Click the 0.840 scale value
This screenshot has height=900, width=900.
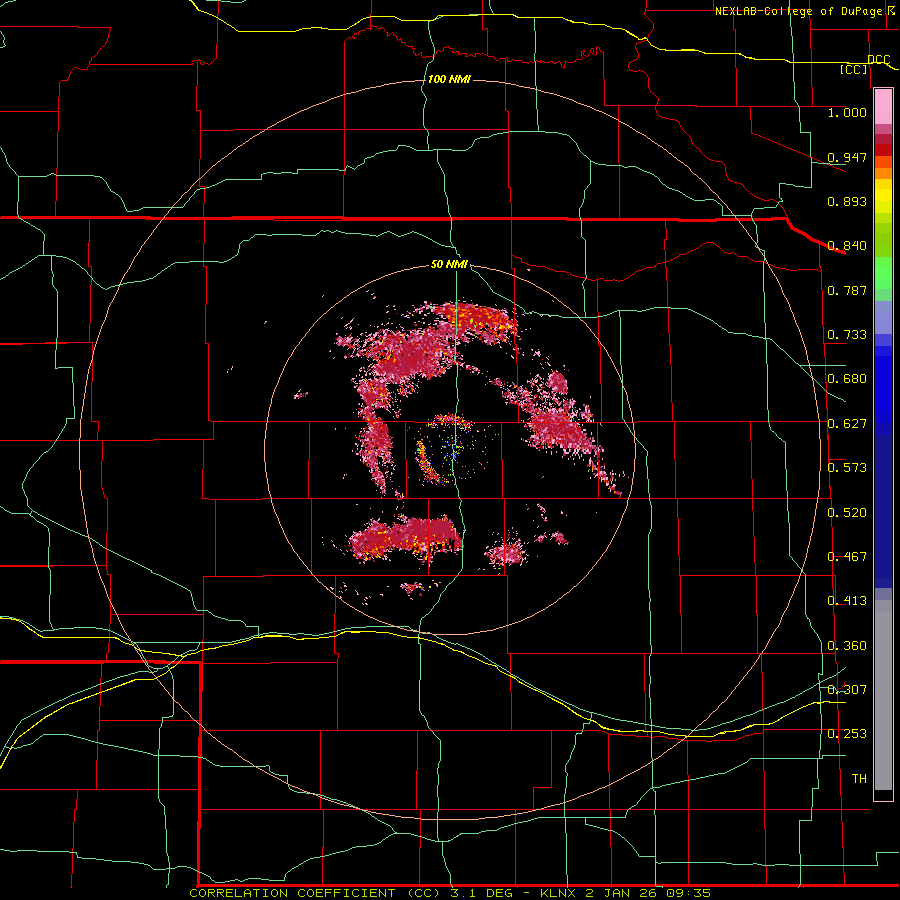pyautogui.click(x=847, y=246)
